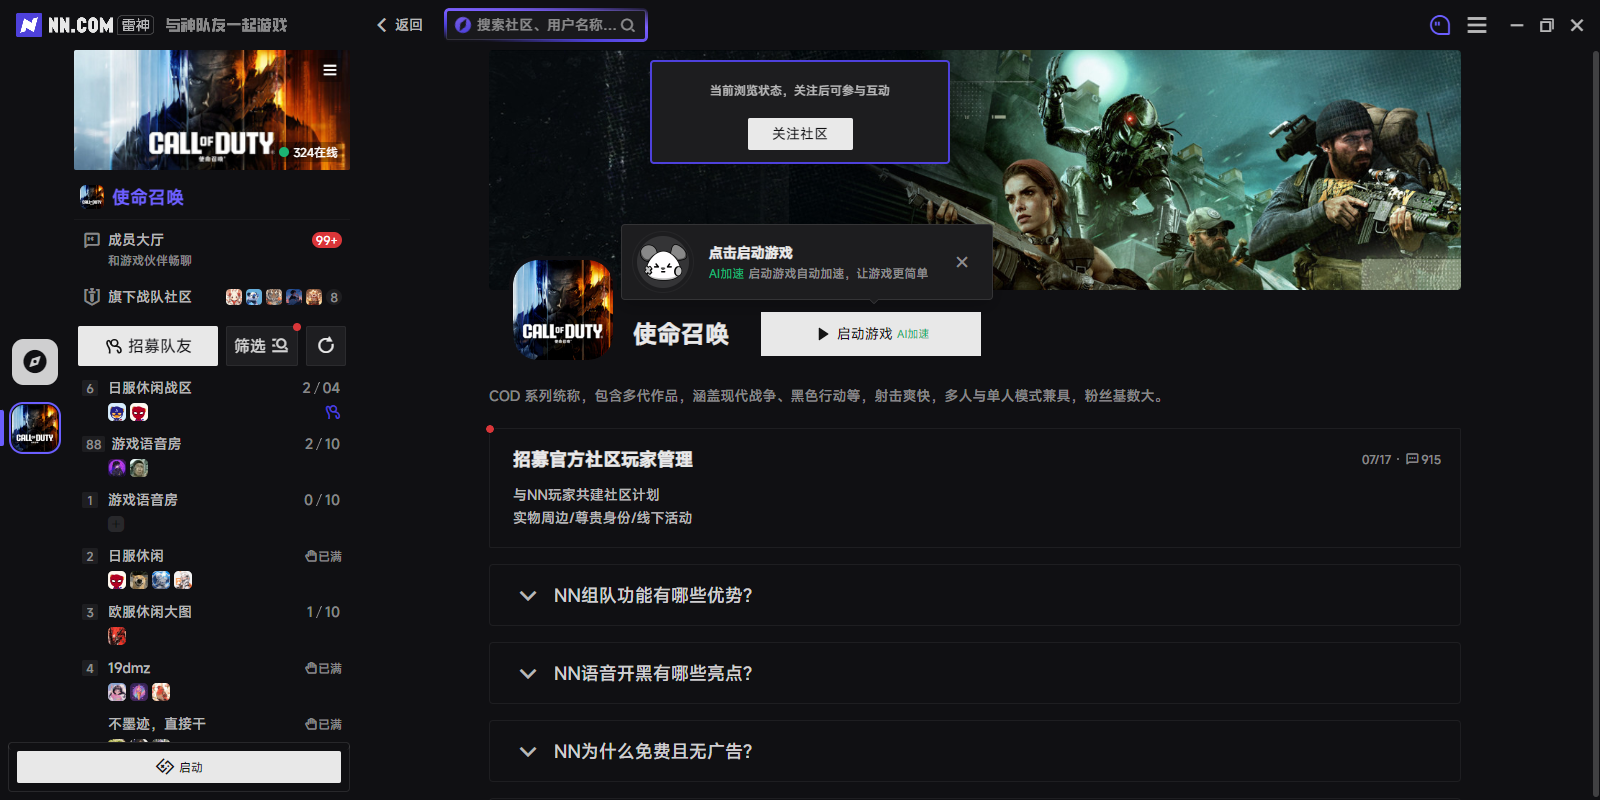
Task: Click the 324在线 online status
Action: point(309,152)
